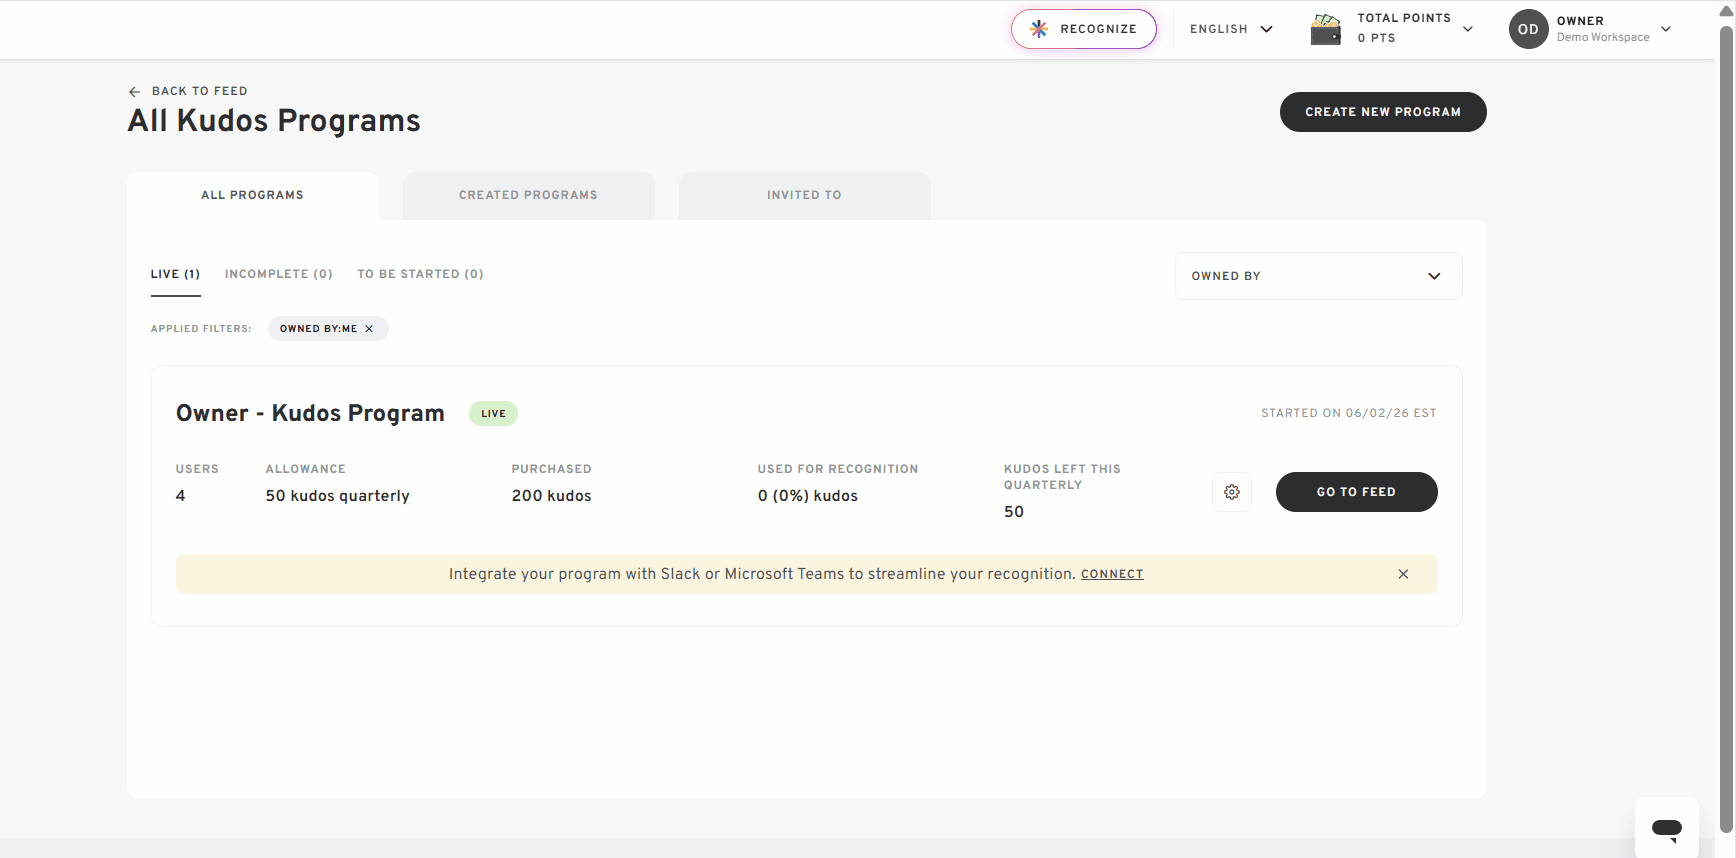Click the back arrow icon
The height and width of the screenshot is (858, 1736).
(x=134, y=91)
